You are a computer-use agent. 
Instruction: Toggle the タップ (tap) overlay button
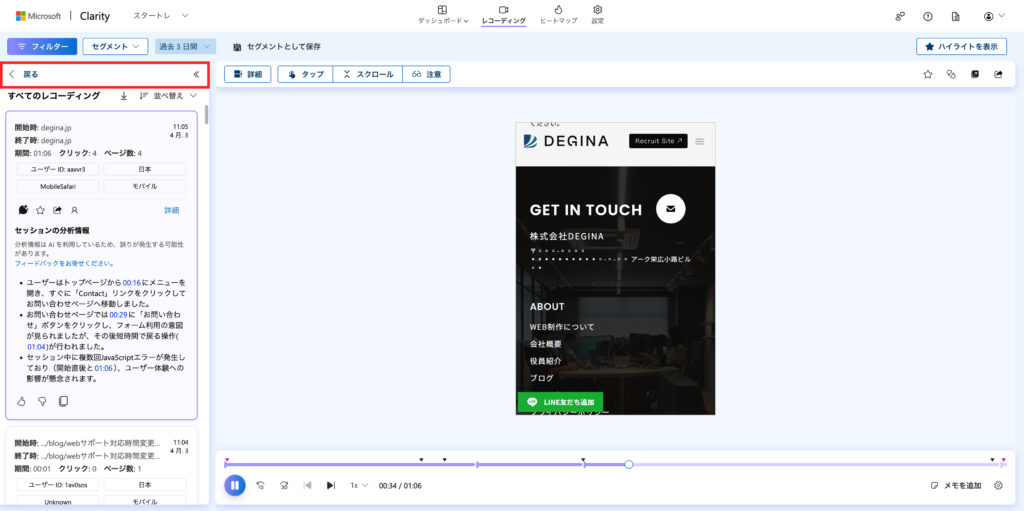(305, 74)
